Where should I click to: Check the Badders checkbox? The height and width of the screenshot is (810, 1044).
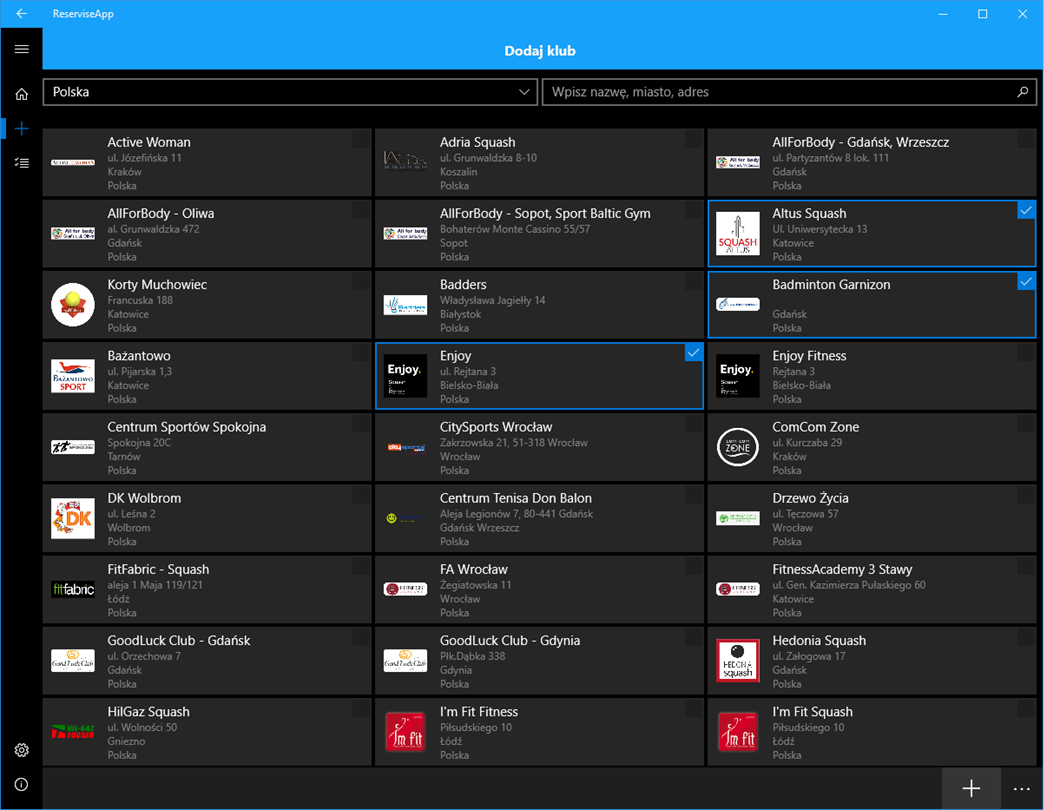coord(693,282)
